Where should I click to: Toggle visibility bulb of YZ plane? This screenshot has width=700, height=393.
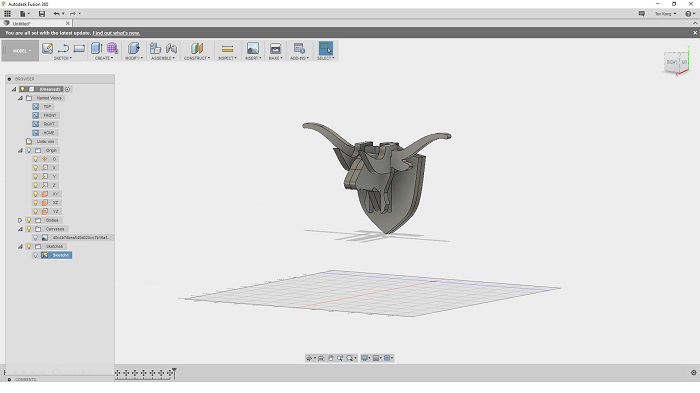[36, 212]
